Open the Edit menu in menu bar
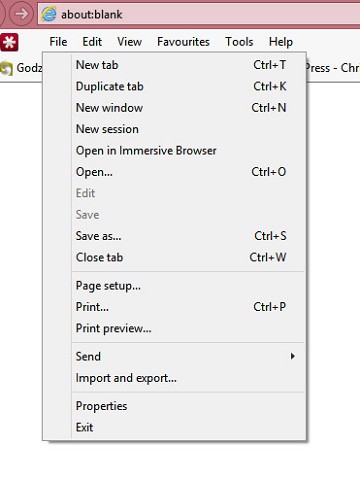The height and width of the screenshot is (480, 360). (92, 42)
